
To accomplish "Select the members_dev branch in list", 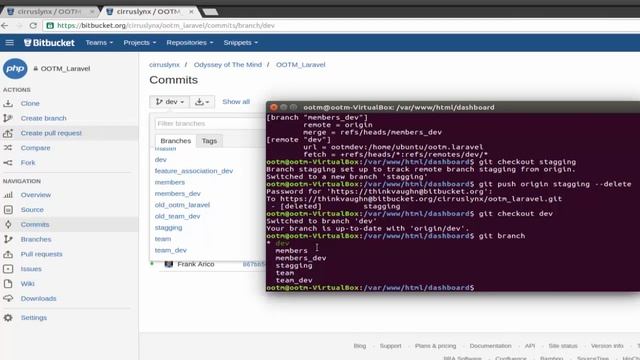I will click(x=178, y=193).
